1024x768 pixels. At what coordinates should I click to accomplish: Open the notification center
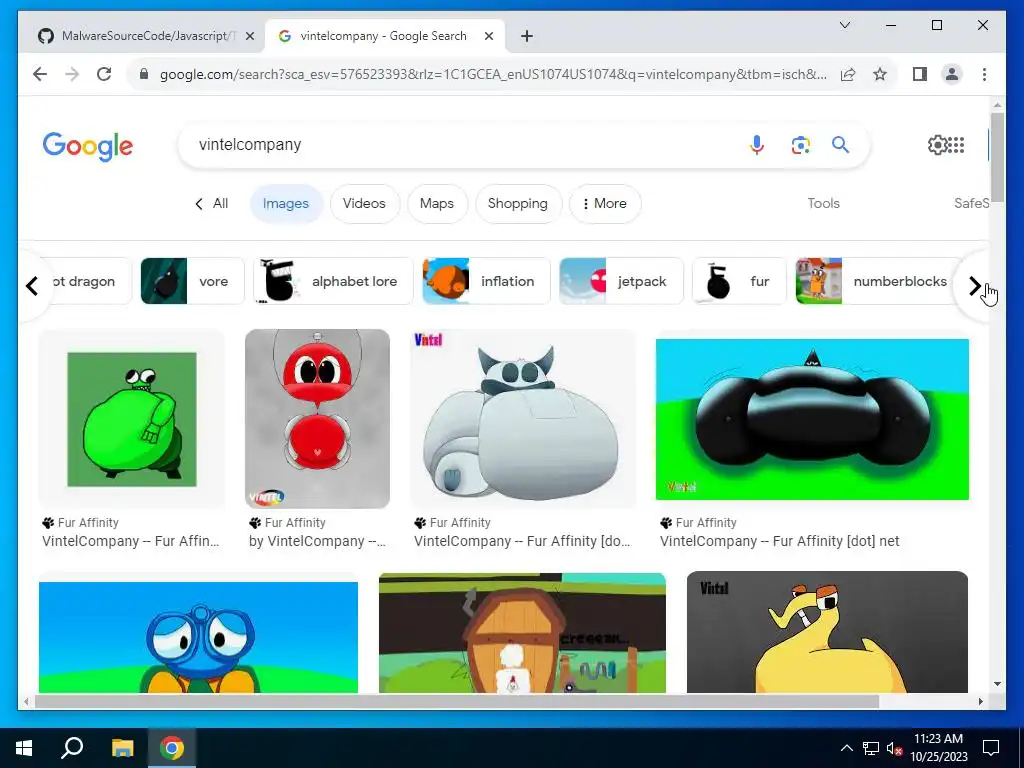pyautogui.click(x=991, y=748)
